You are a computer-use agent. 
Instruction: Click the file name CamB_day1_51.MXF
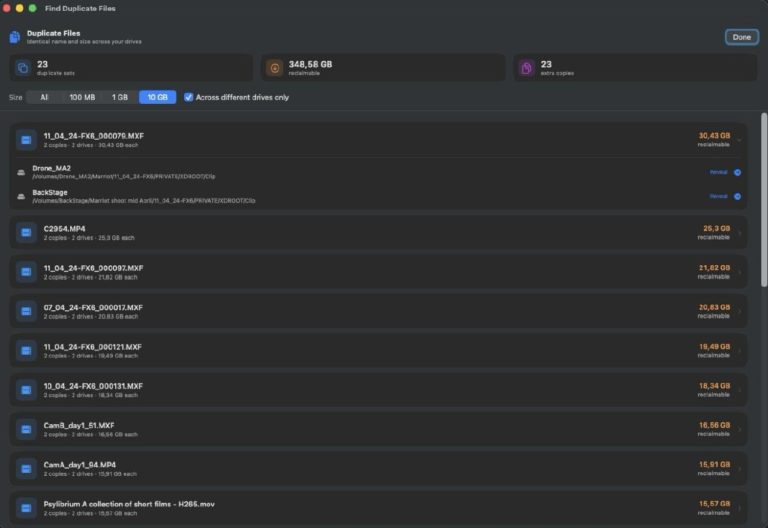pos(79,426)
